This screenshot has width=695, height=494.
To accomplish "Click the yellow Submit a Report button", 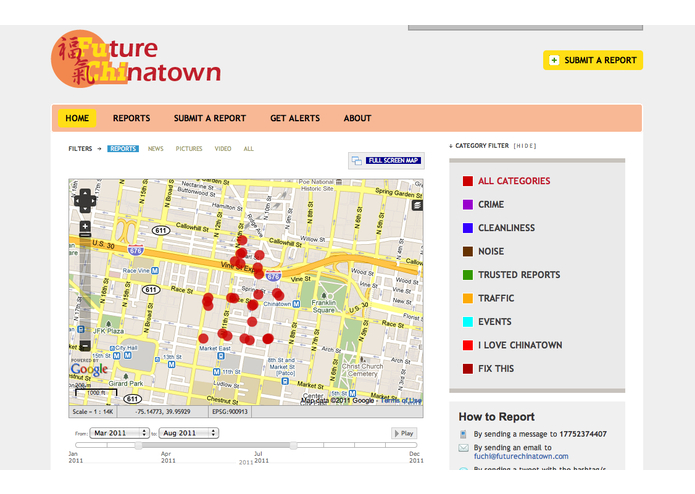I will pyautogui.click(x=593, y=60).
